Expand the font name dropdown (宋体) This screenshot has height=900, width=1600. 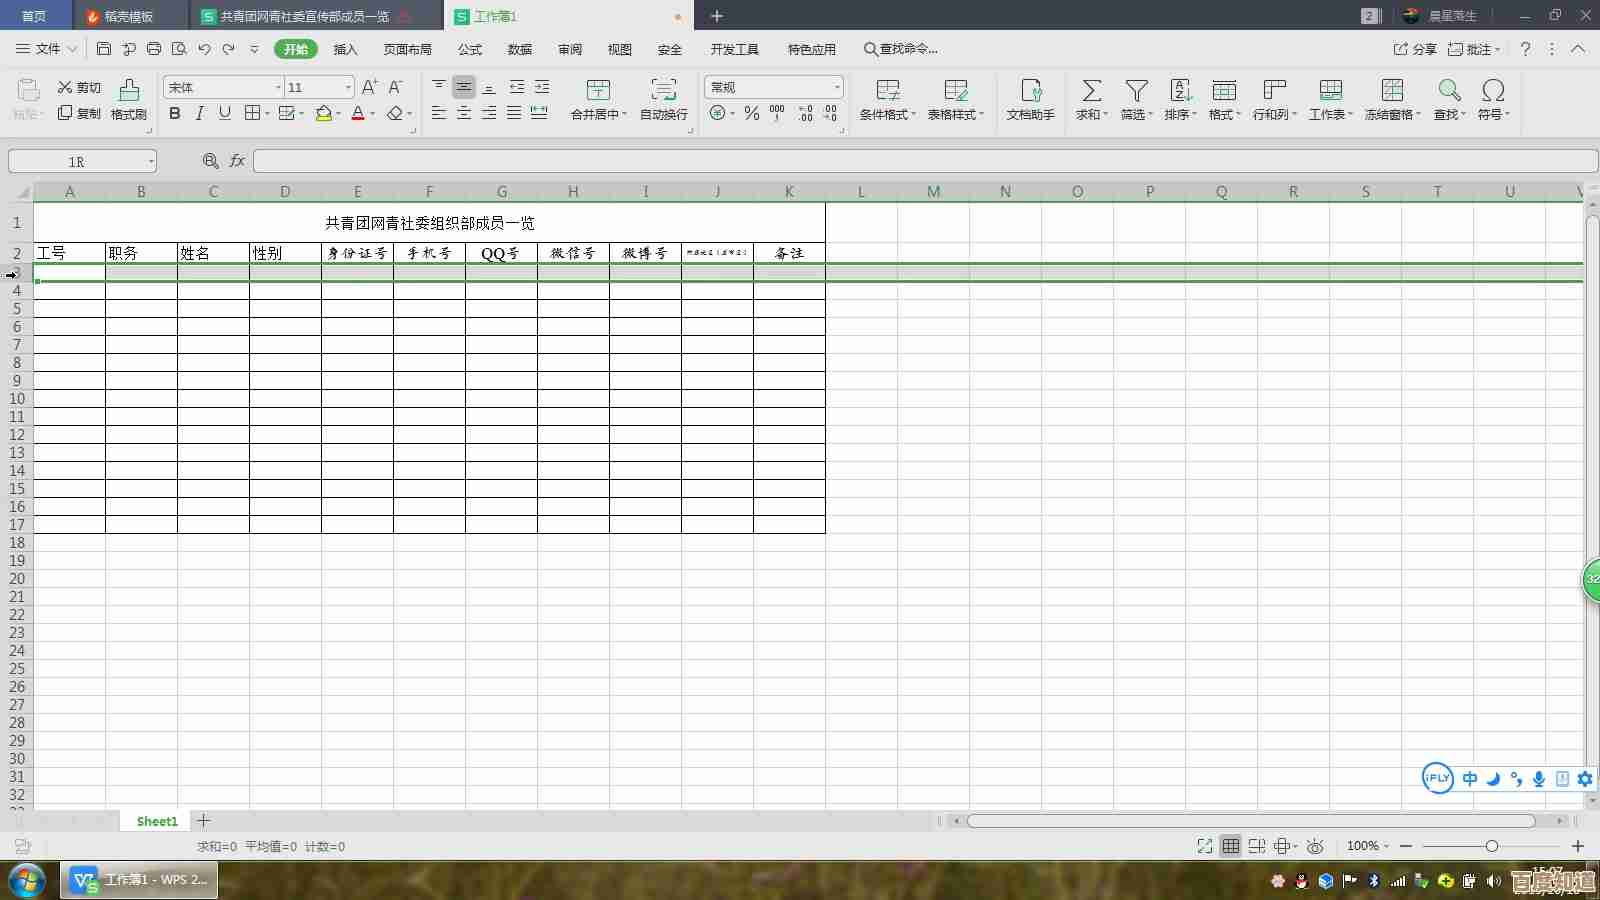[x=278, y=88]
